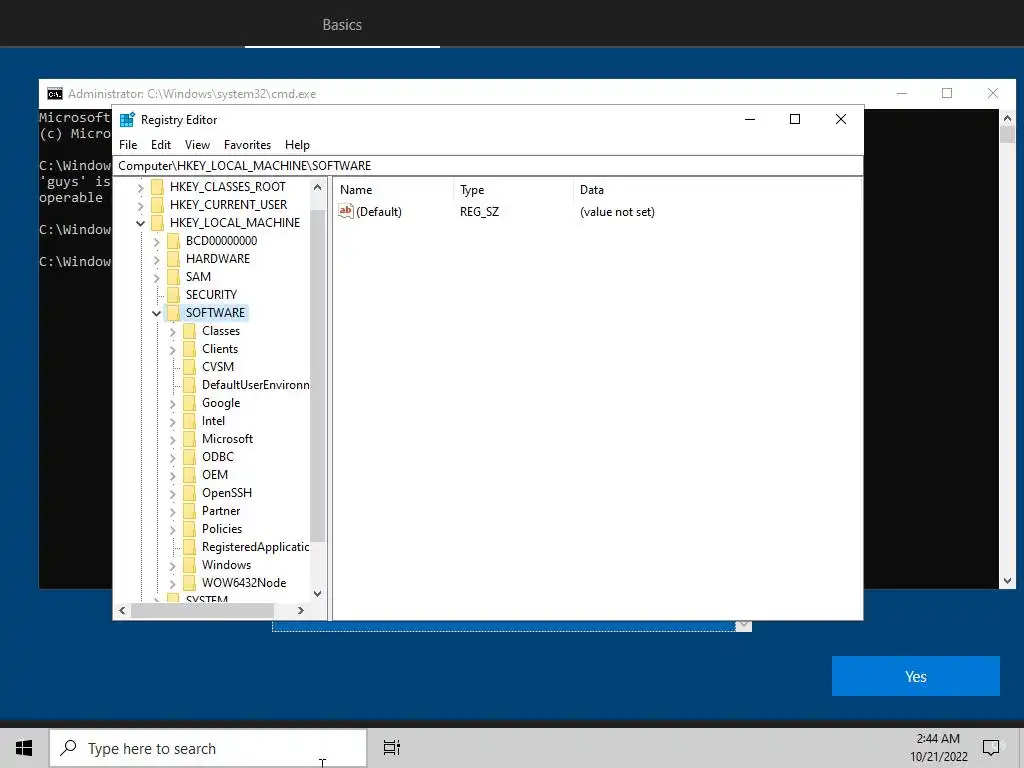Click the Data column header
Viewport: 1024px width, 768px height.
point(717,190)
